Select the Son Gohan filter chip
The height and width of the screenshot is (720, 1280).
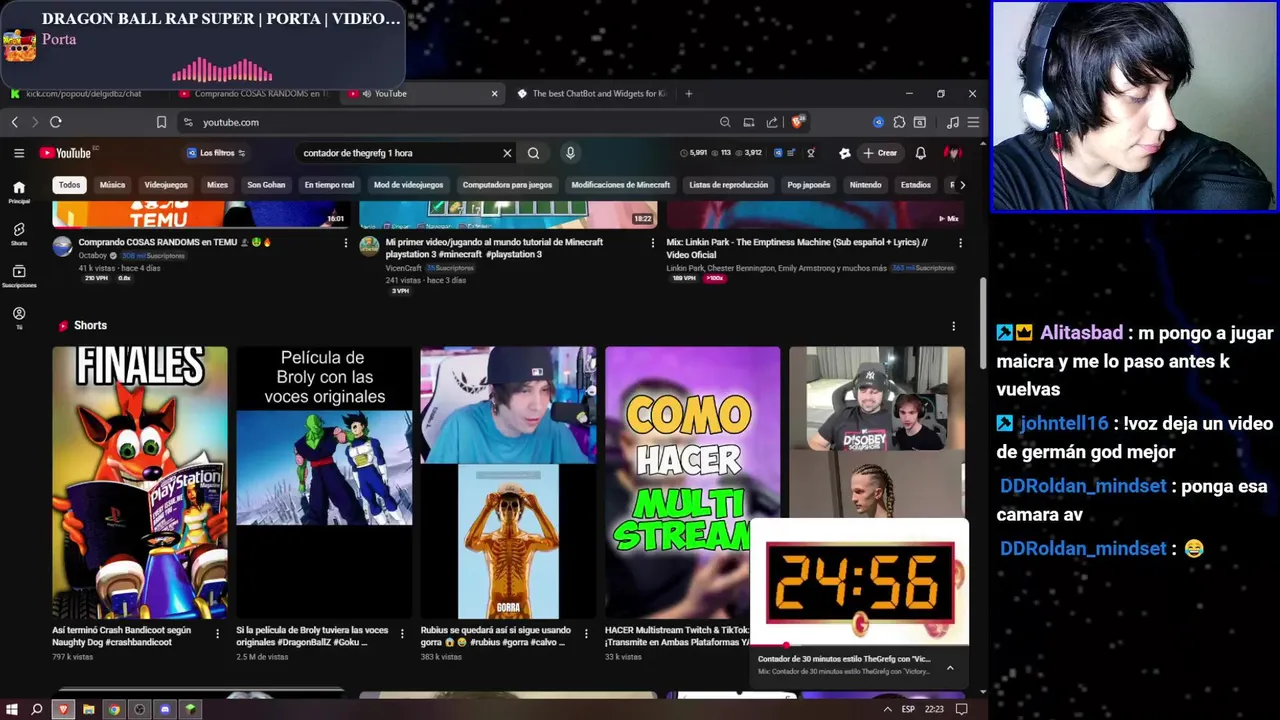point(266,185)
